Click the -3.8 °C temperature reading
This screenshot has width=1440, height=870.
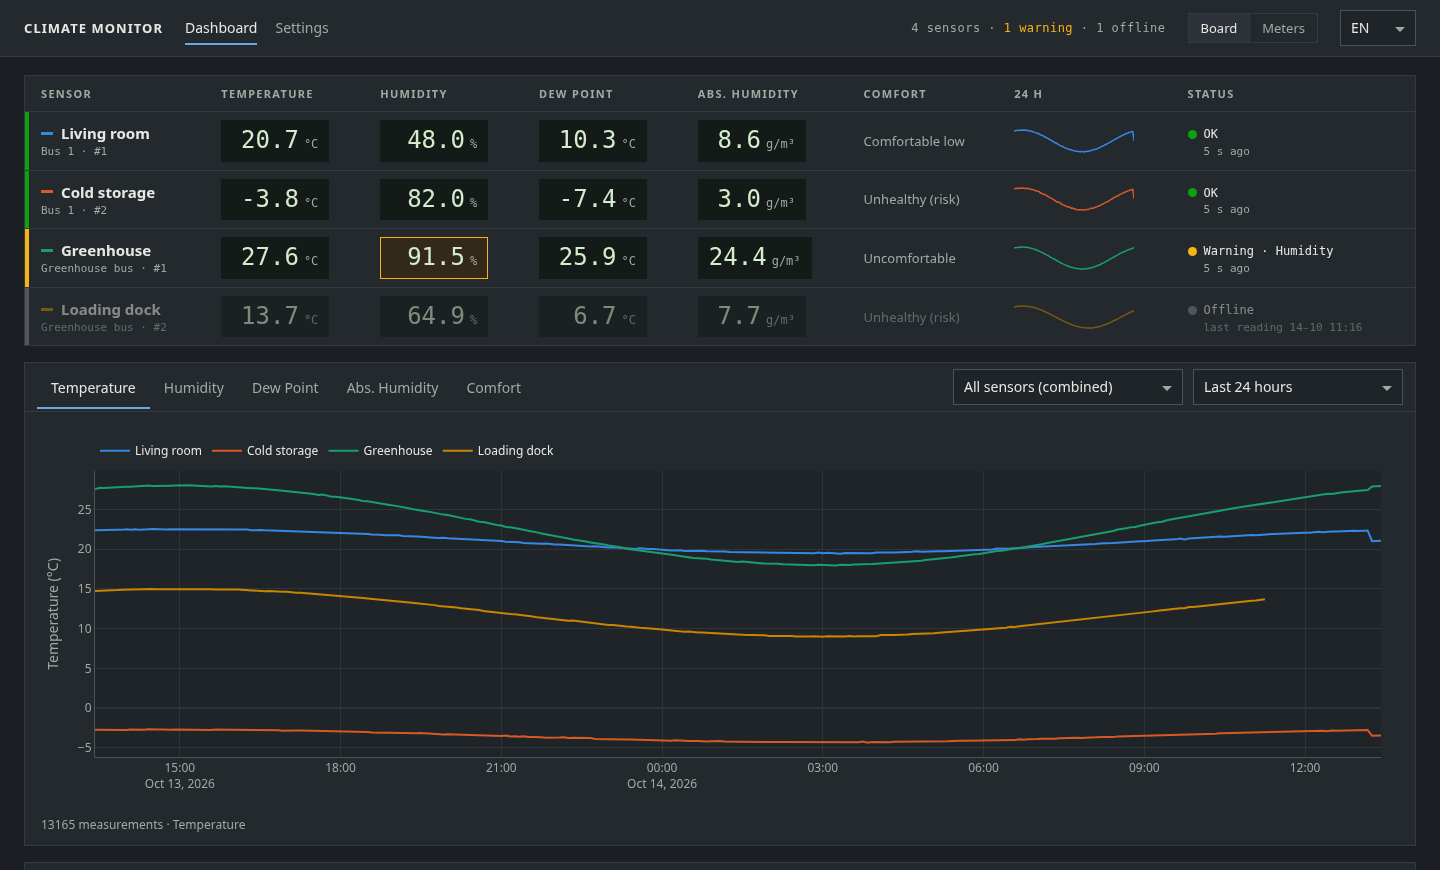[275, 199]
